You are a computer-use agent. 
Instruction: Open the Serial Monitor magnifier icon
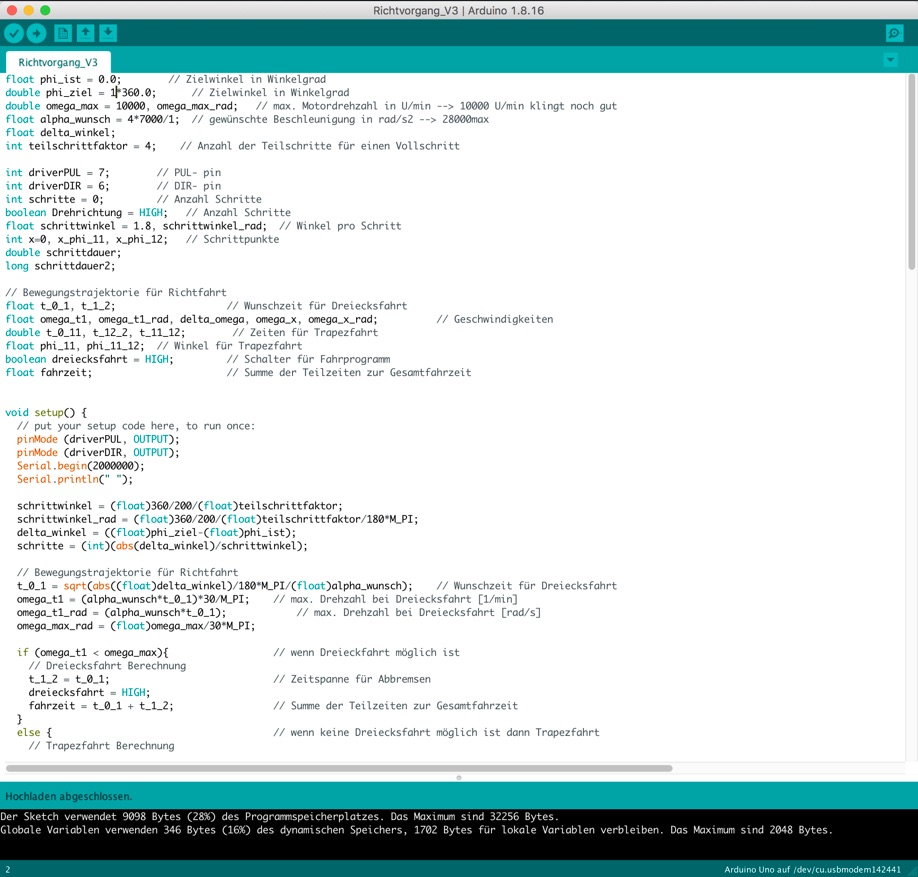tap(894, 33)
